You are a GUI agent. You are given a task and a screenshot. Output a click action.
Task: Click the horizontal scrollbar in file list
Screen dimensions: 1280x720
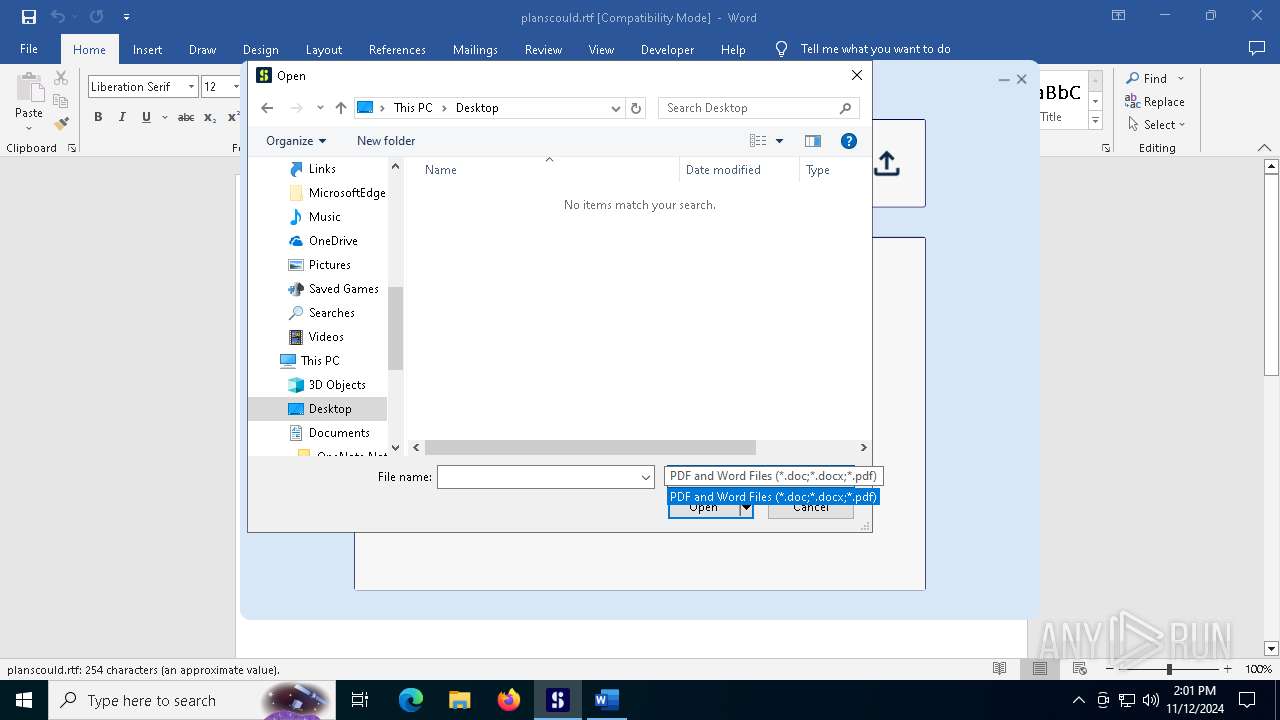point(590,448)
